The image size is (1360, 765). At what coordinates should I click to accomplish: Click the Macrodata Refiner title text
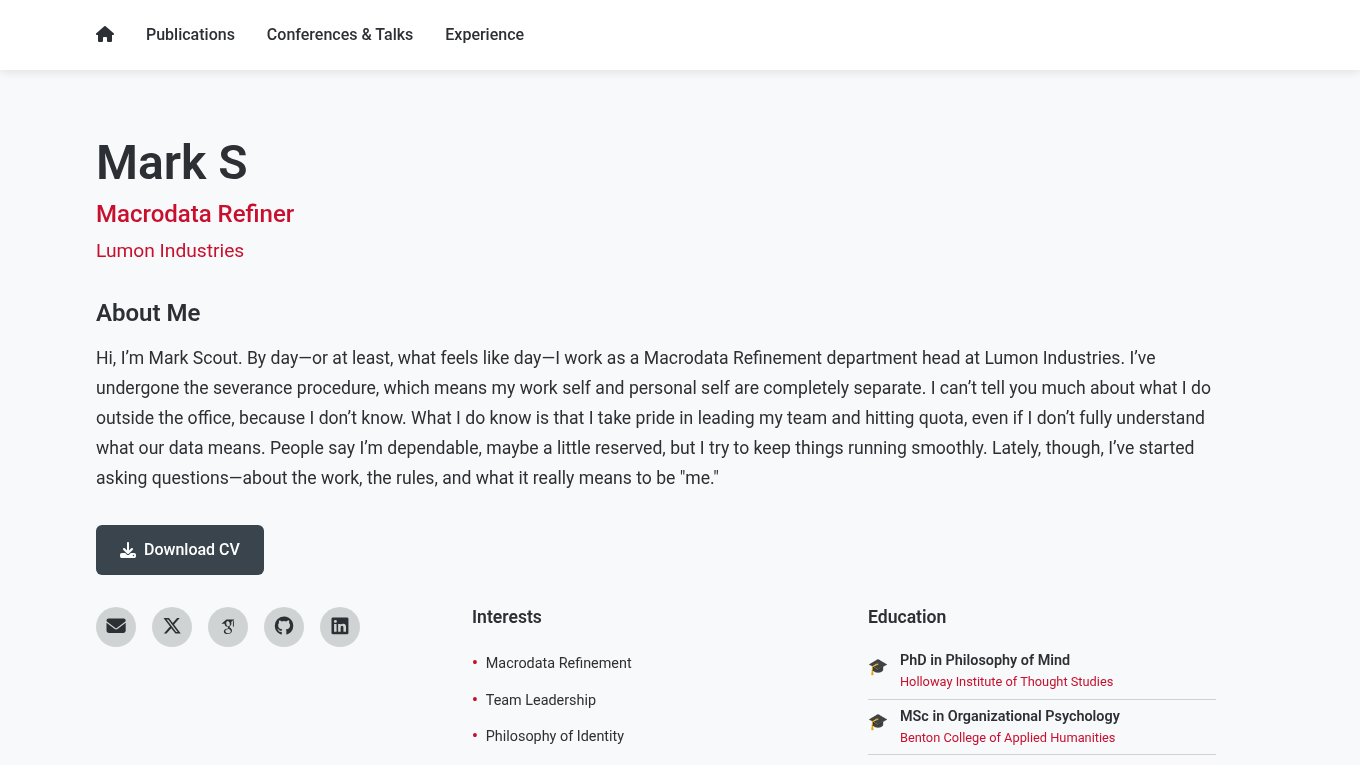click(195, 214)
